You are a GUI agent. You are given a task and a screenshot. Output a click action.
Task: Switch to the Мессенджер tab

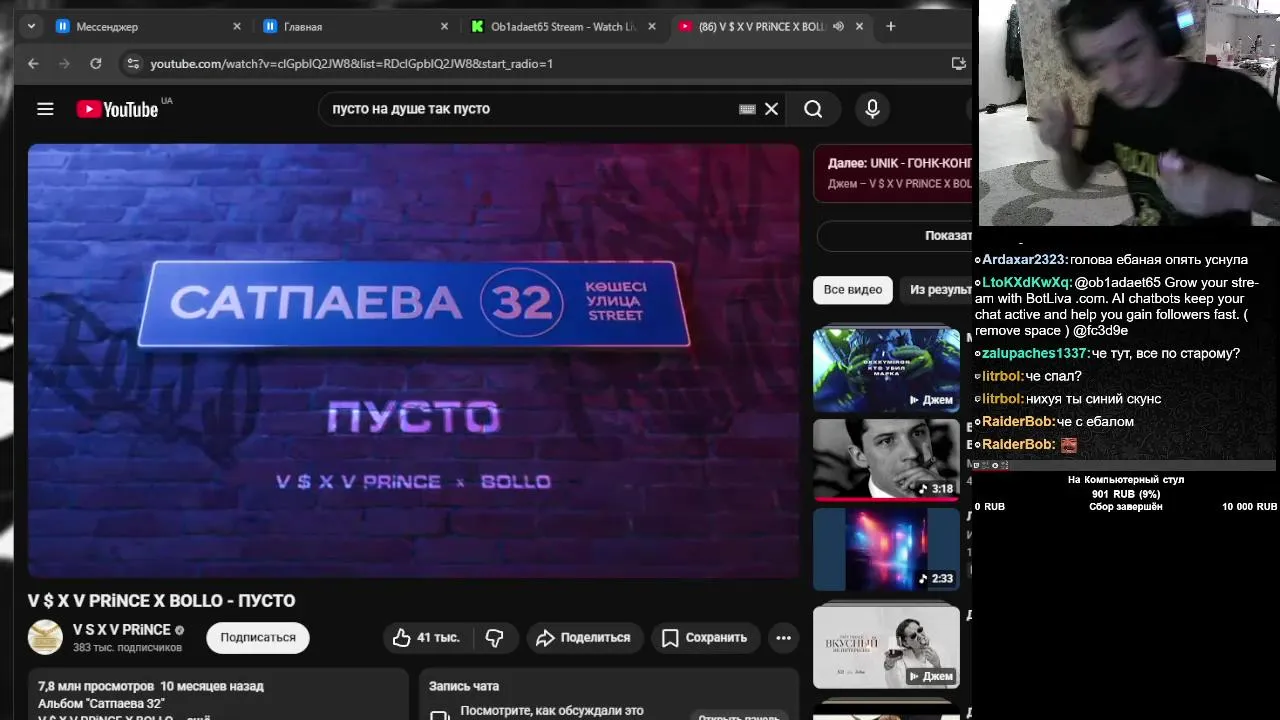pos(150,26)
